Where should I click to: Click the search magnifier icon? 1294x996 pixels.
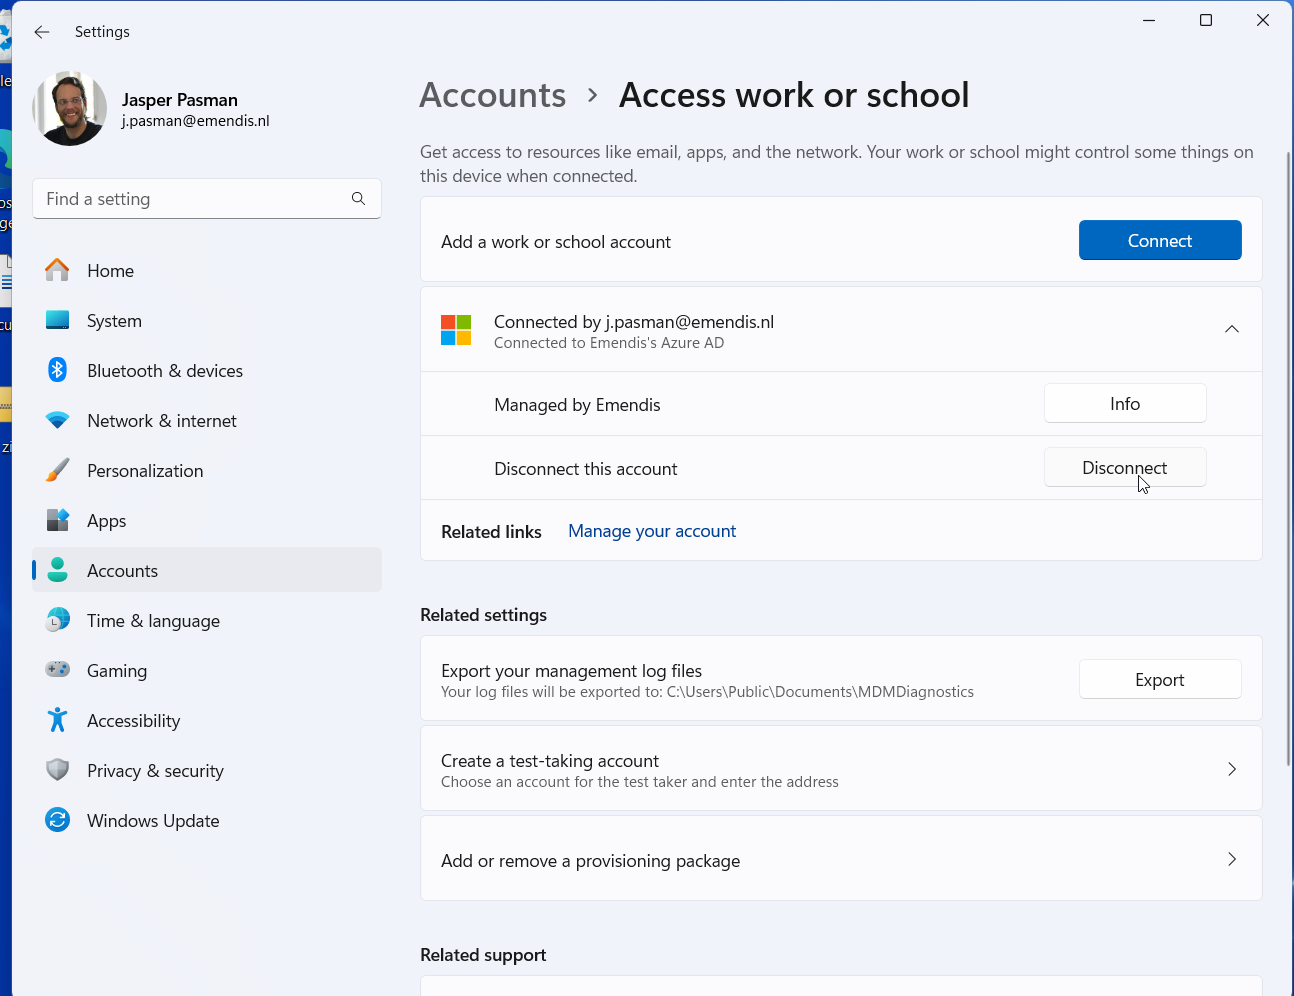click(x=358, y=199)
